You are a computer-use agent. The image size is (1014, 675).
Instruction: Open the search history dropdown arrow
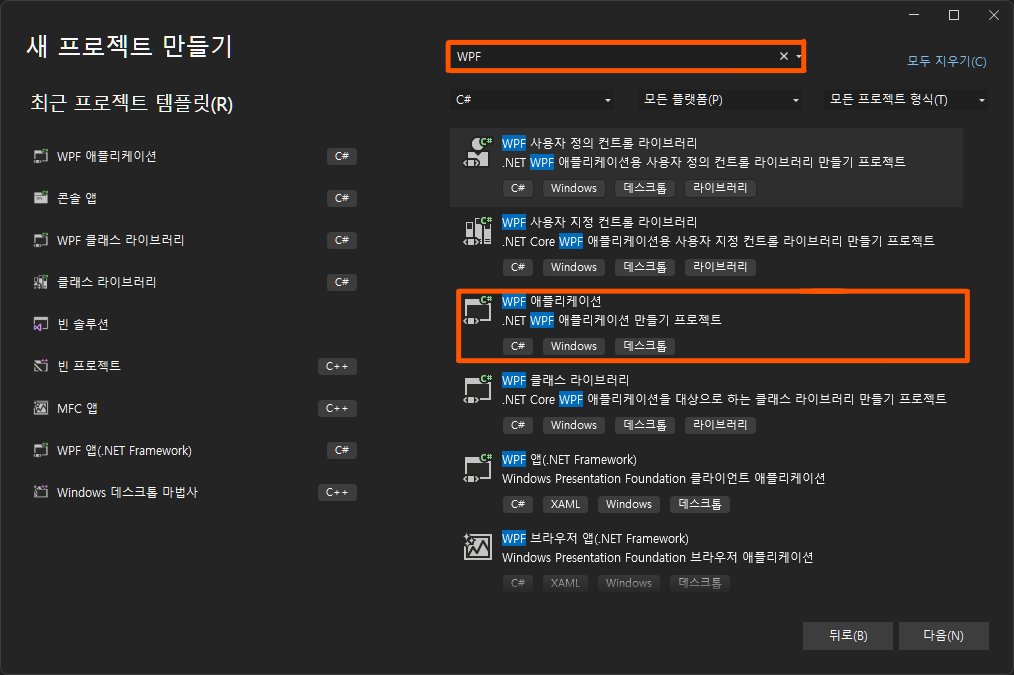(x=799, y=56)
